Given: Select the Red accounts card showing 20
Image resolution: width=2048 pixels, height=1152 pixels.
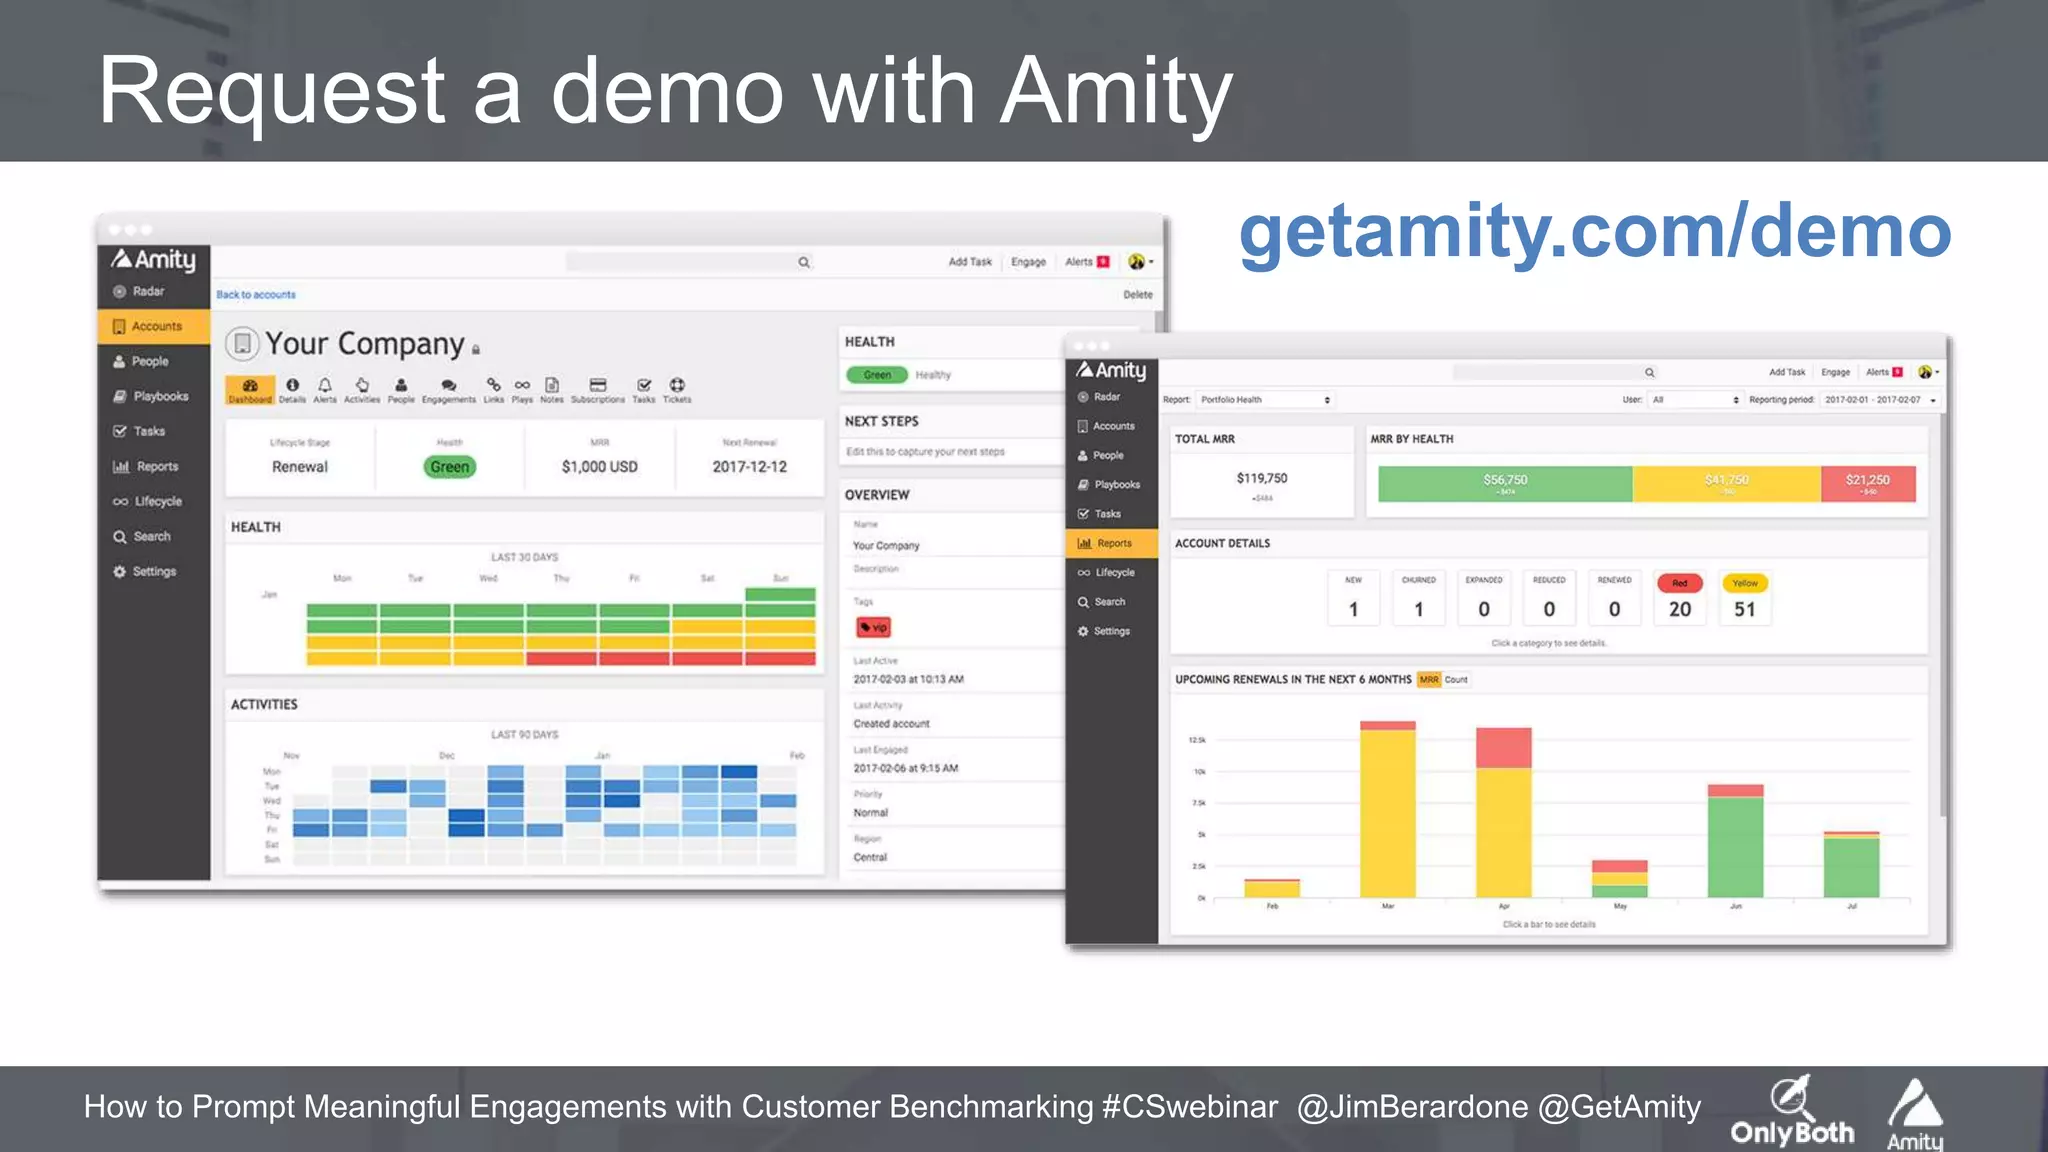Looking at the screenshot, I should point(1680,598).
